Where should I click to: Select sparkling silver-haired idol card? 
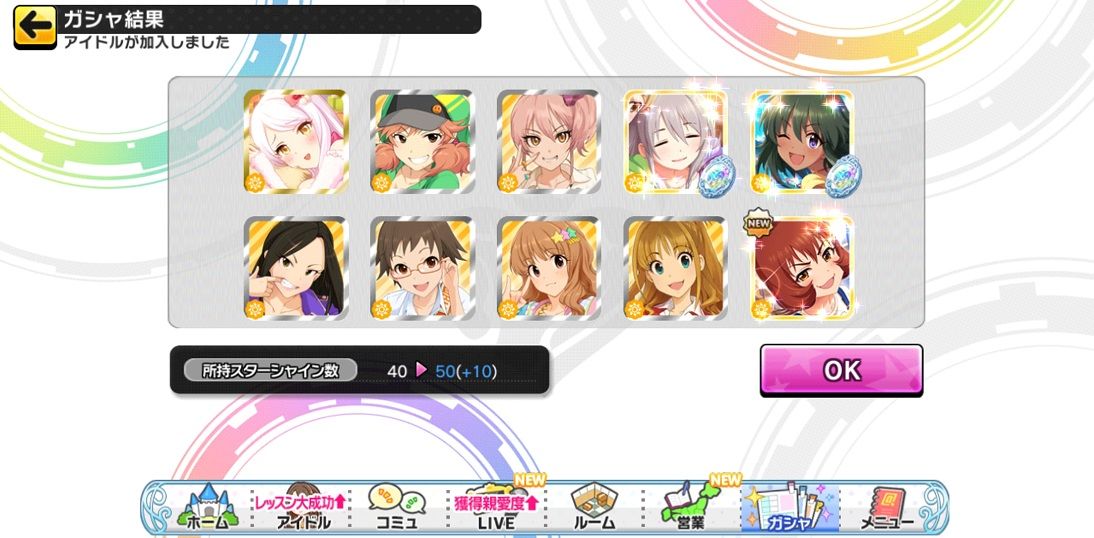tap(676, 142)
